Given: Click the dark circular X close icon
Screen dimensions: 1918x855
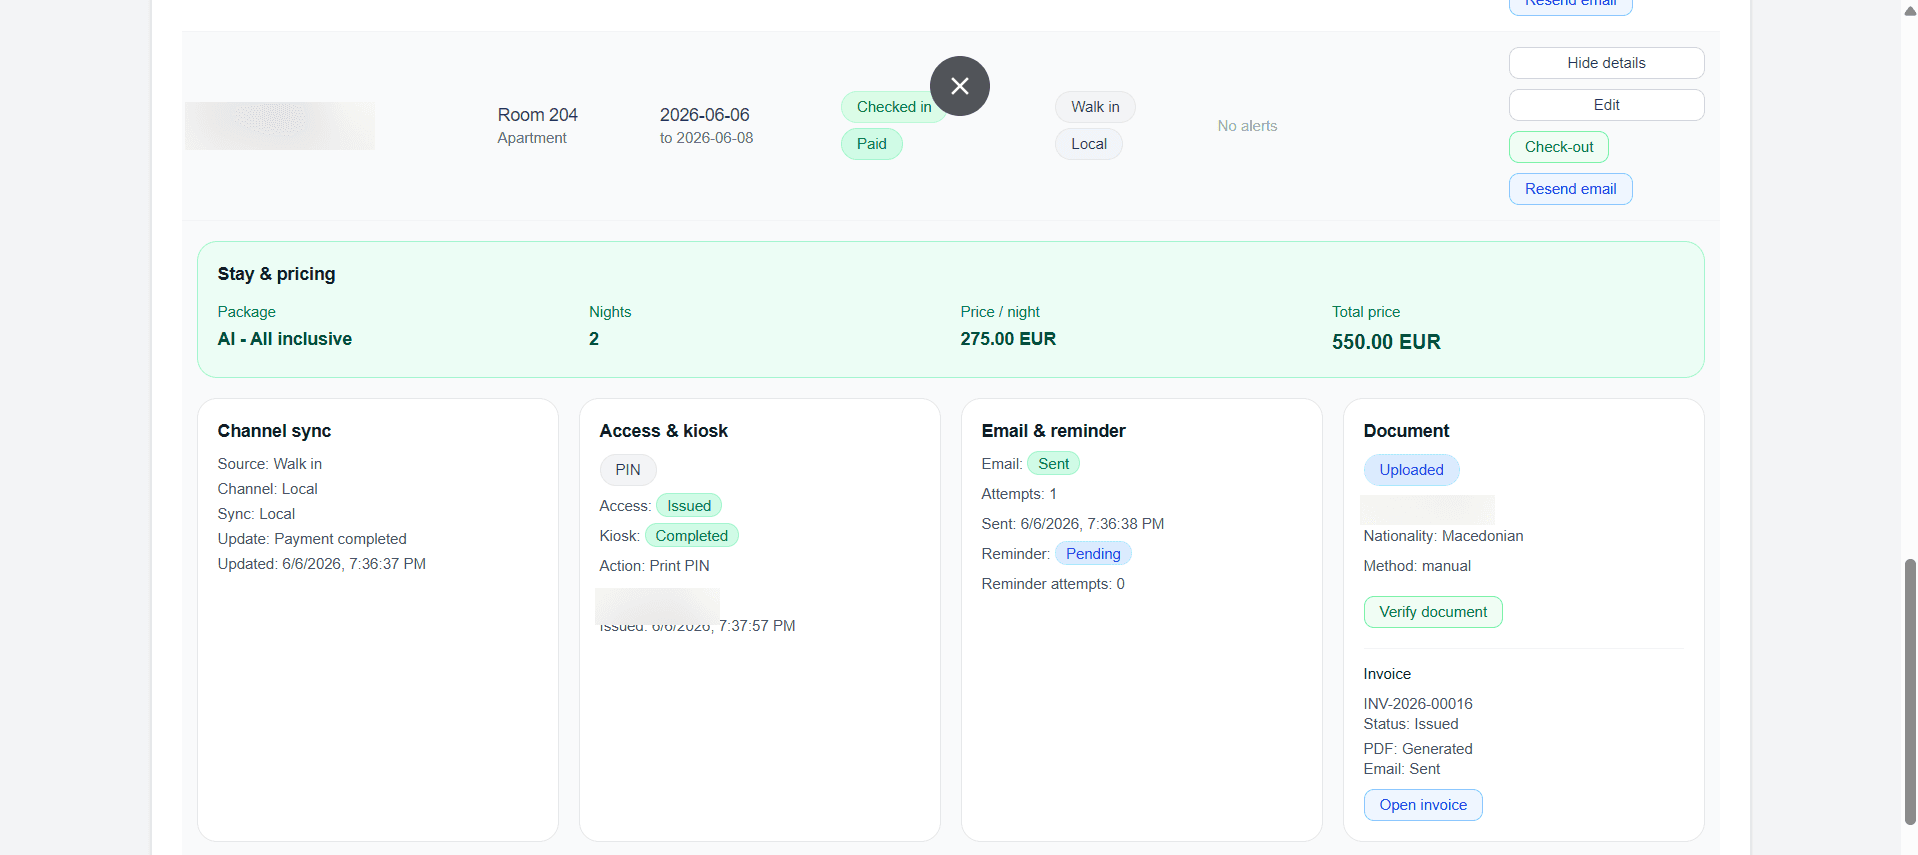Looking at the screenshot, I should [959, 86].
